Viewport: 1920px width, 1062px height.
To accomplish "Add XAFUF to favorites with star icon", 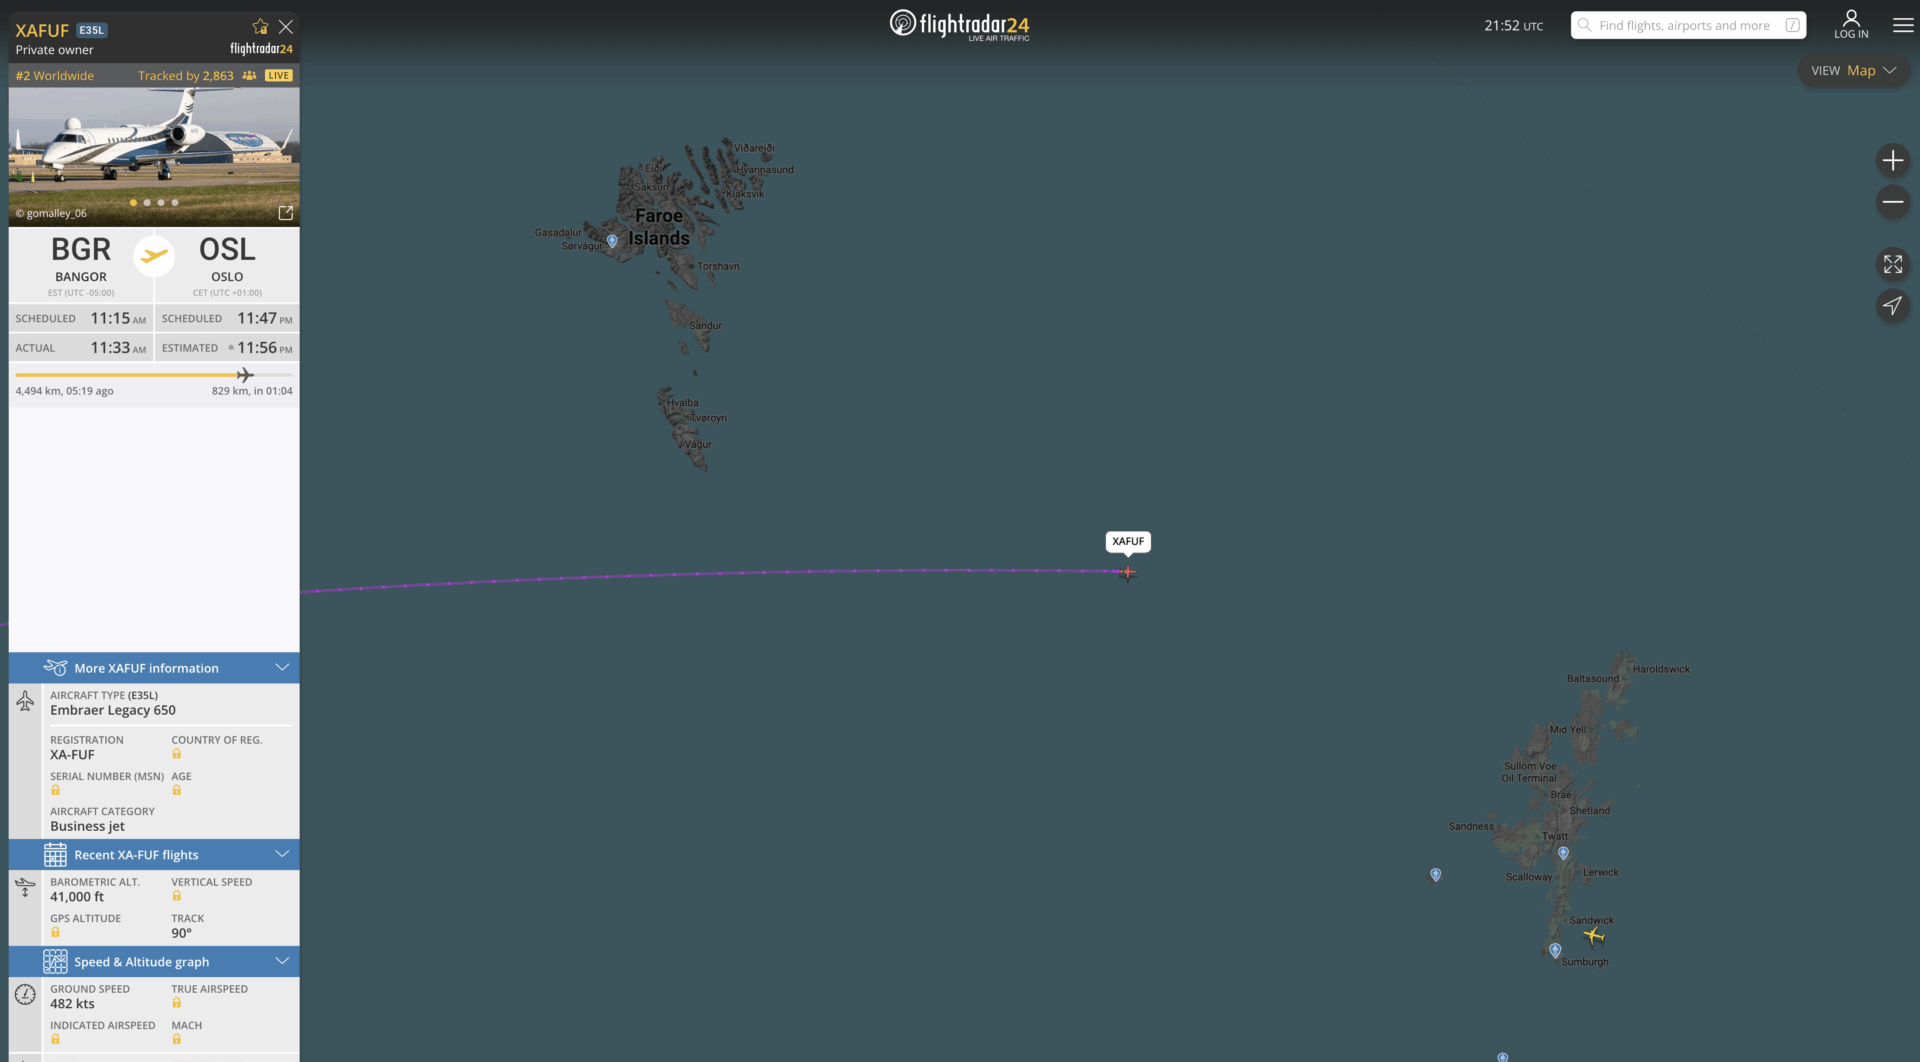I will [260, 27].
